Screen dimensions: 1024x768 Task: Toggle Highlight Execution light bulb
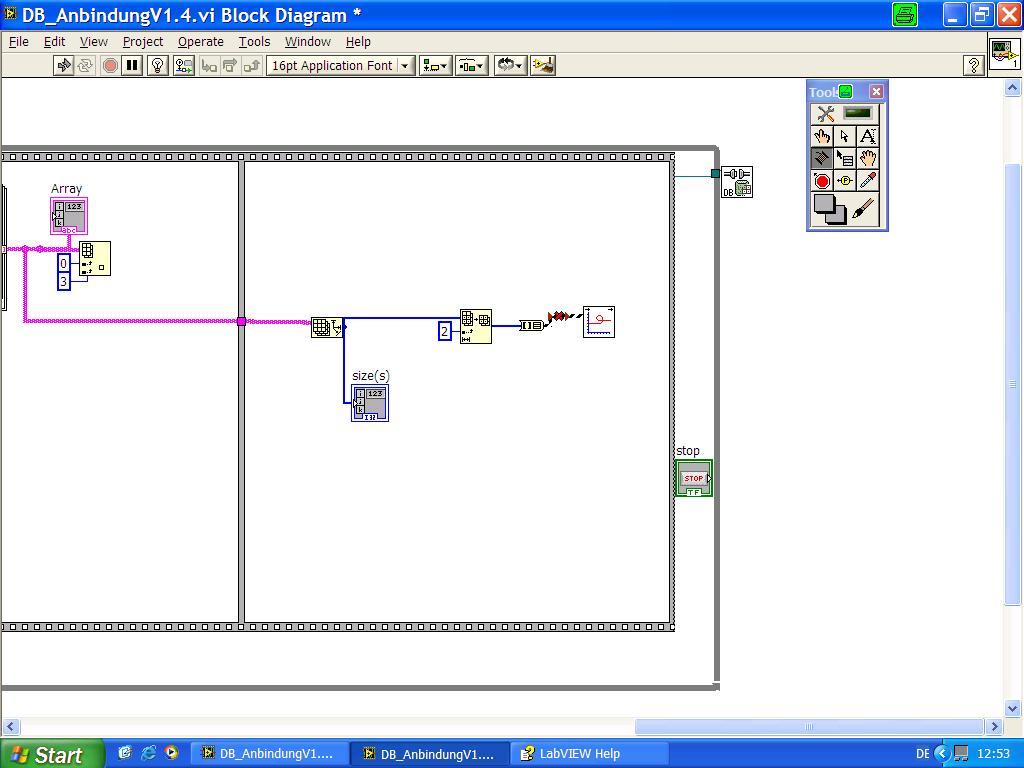158,65
